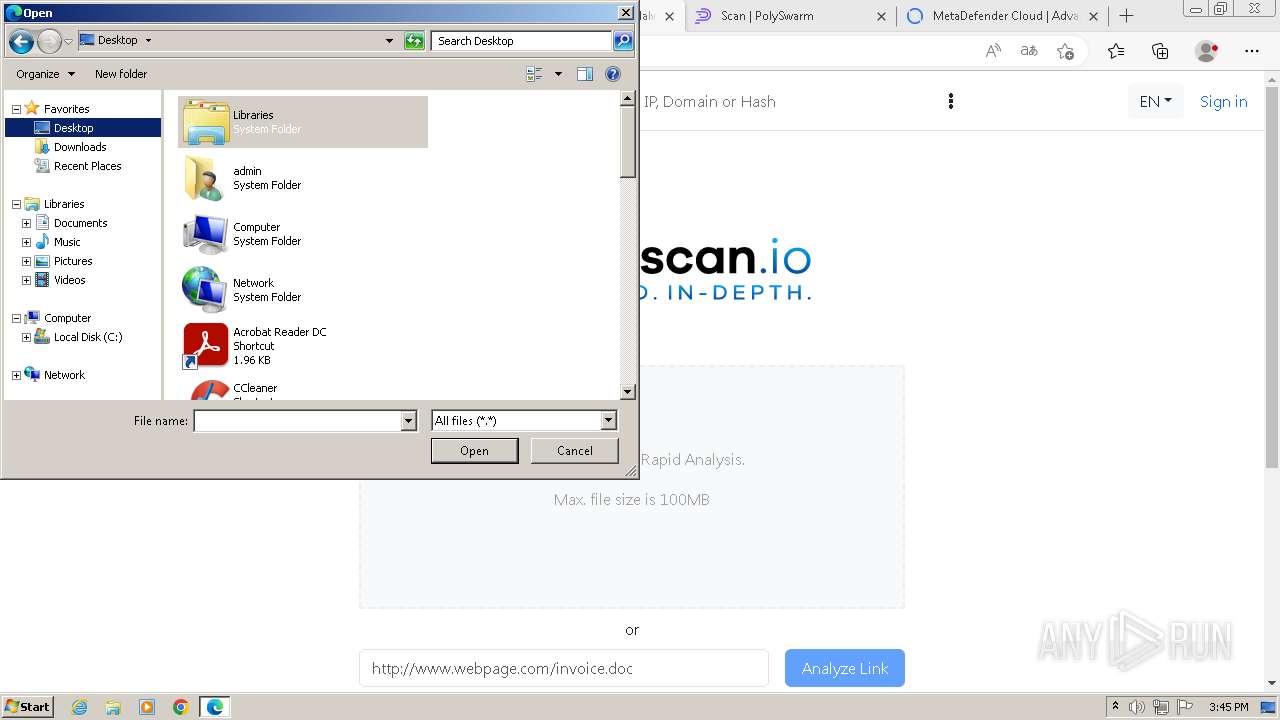Screen dimensions: 1280x720
Task: Click the taskbar clock showing 3:45 PM
Action: coord(1228,707)
